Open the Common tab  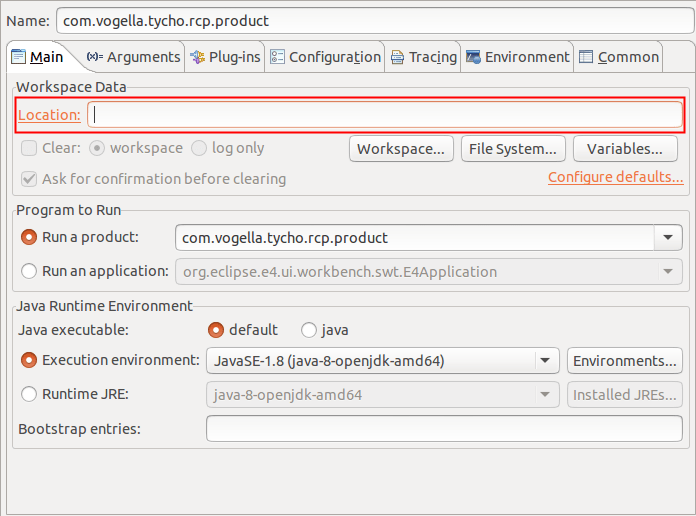(619, 57)
